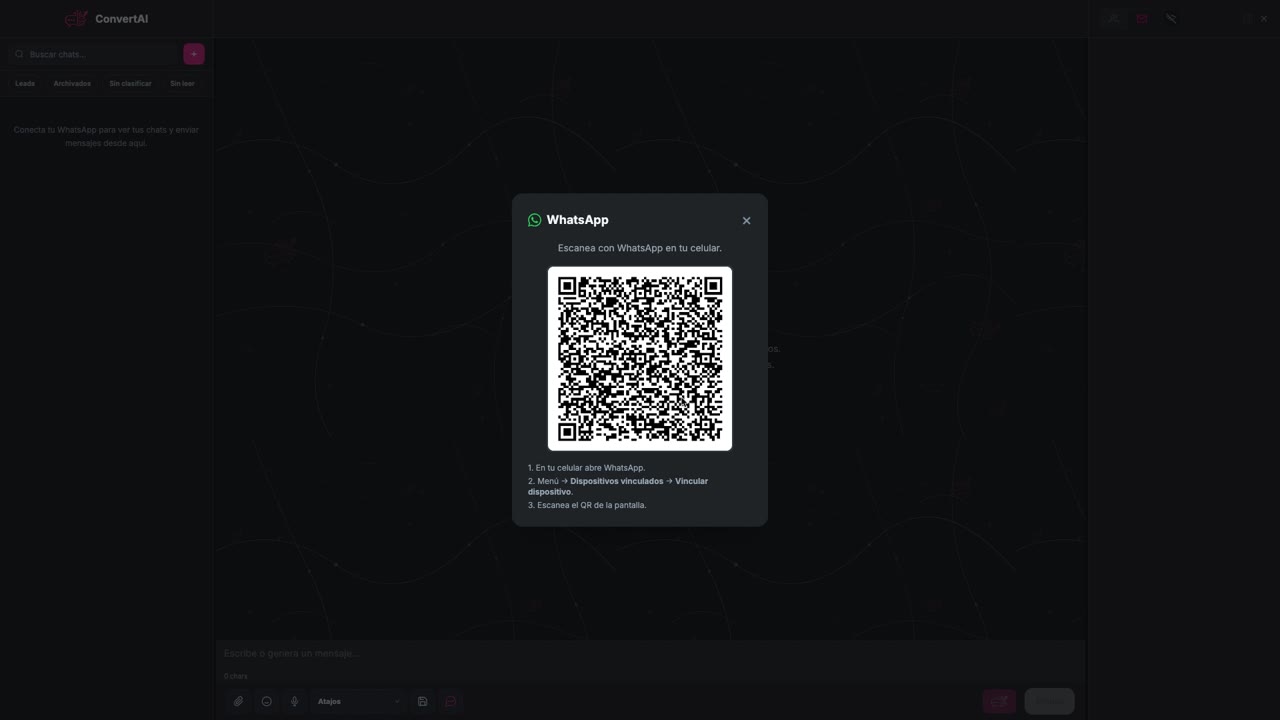The height and width of the screenshot is (720, 1280).
Task: Open the Atajos shortcuts dropdown
Action: tap(358, 701)
